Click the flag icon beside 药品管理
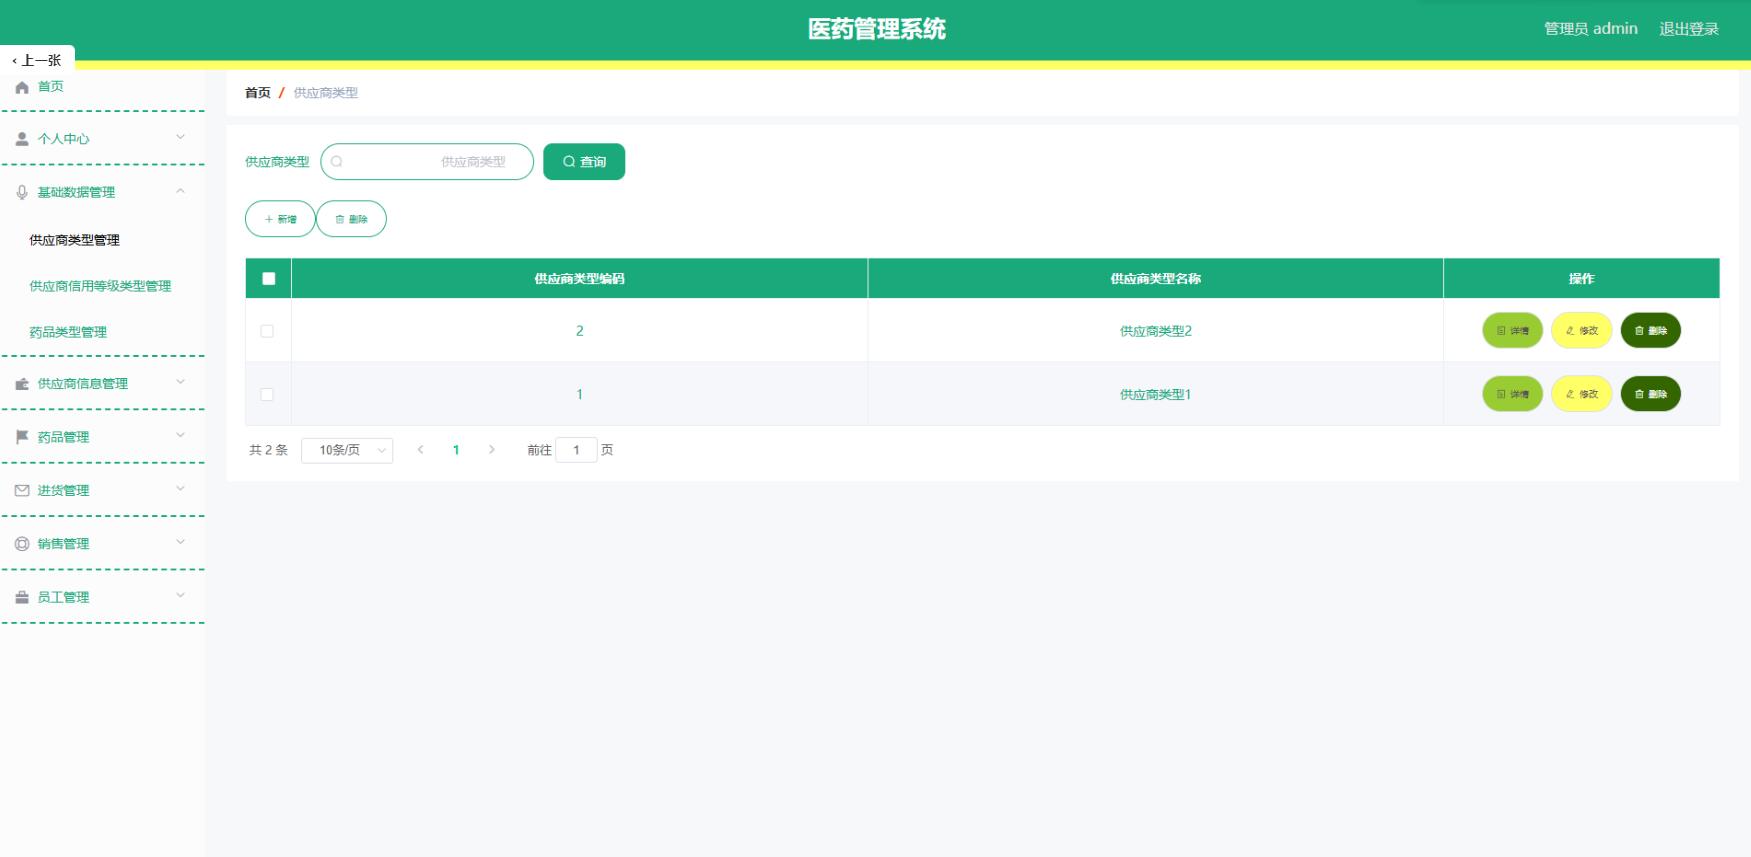Viewport: 1751px width, 857px height. 22,437
